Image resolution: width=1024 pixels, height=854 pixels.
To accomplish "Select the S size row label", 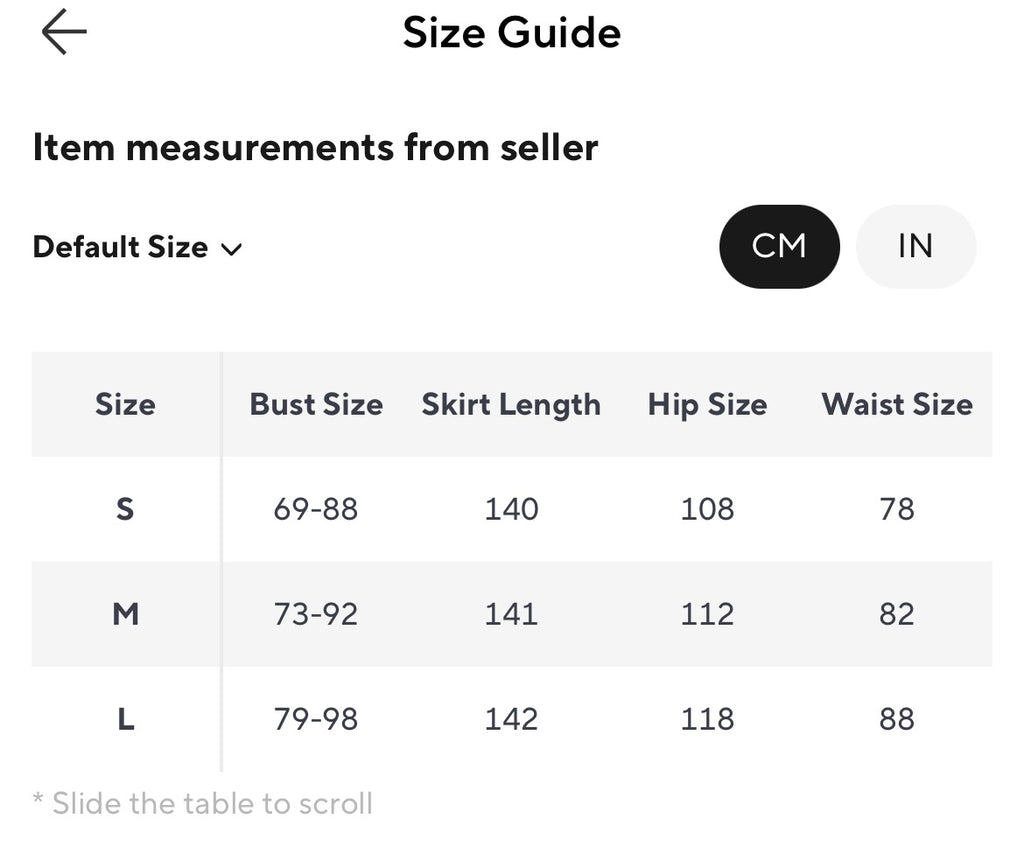I will [x=125, y=509].
